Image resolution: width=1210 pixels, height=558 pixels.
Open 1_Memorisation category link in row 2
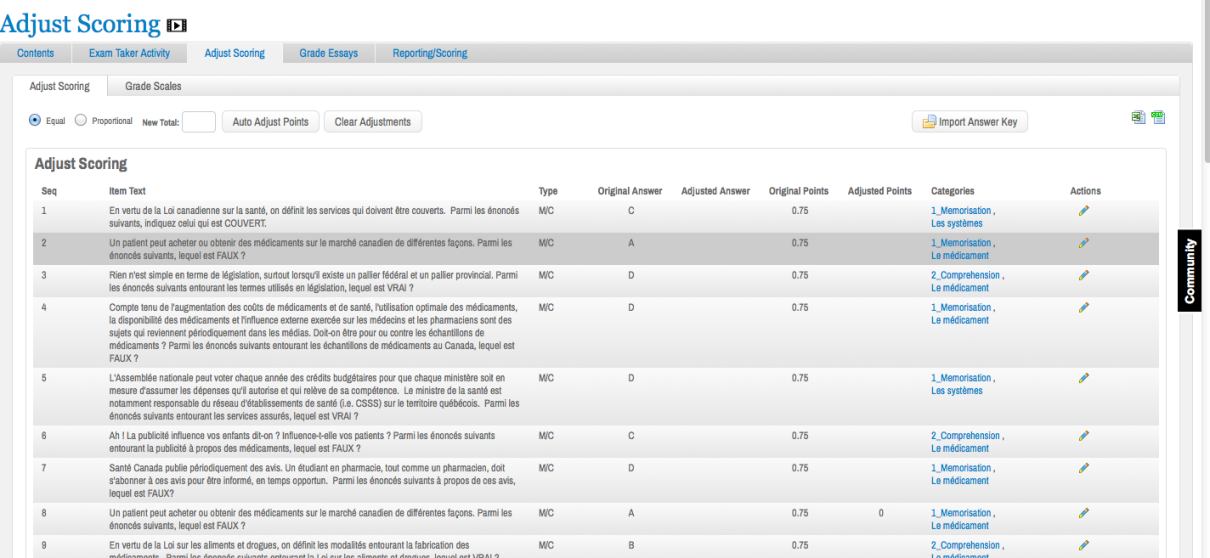point(961,243)
